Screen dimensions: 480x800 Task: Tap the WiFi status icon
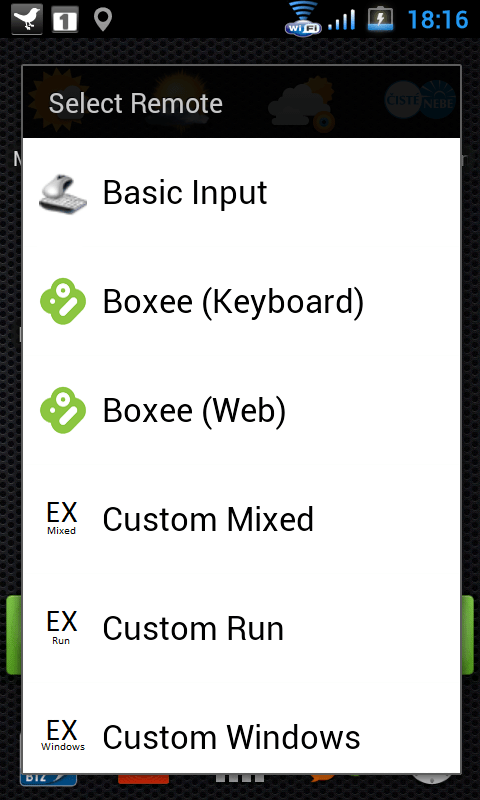[x=303, y=19]
